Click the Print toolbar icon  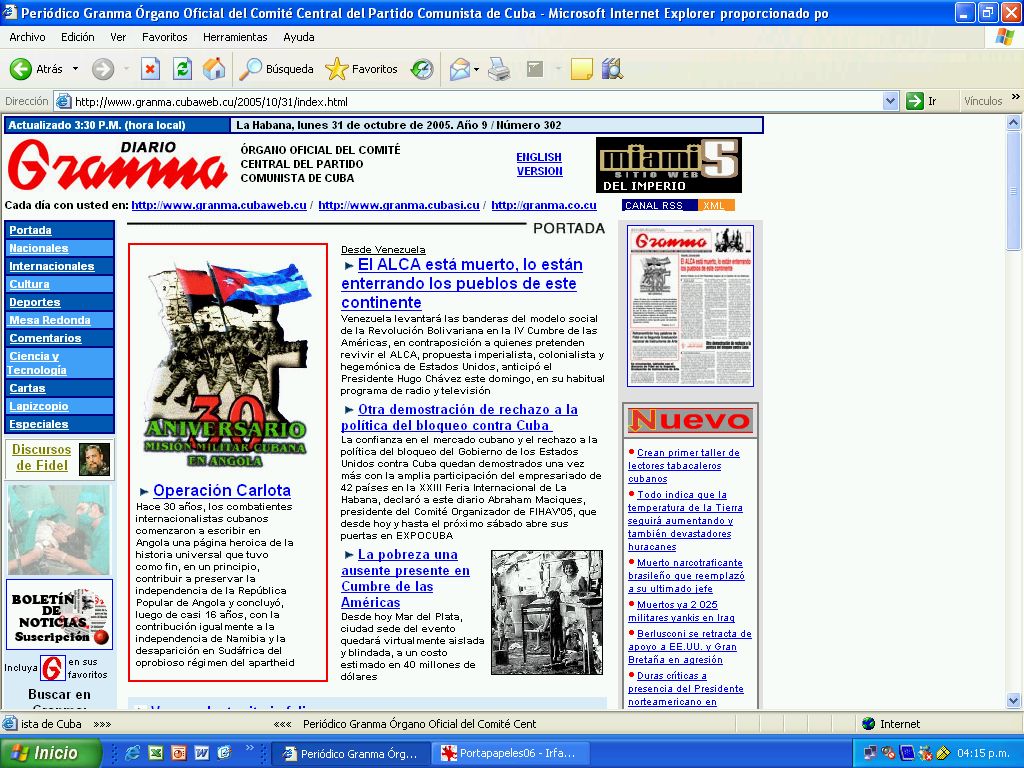click(499, 69)
